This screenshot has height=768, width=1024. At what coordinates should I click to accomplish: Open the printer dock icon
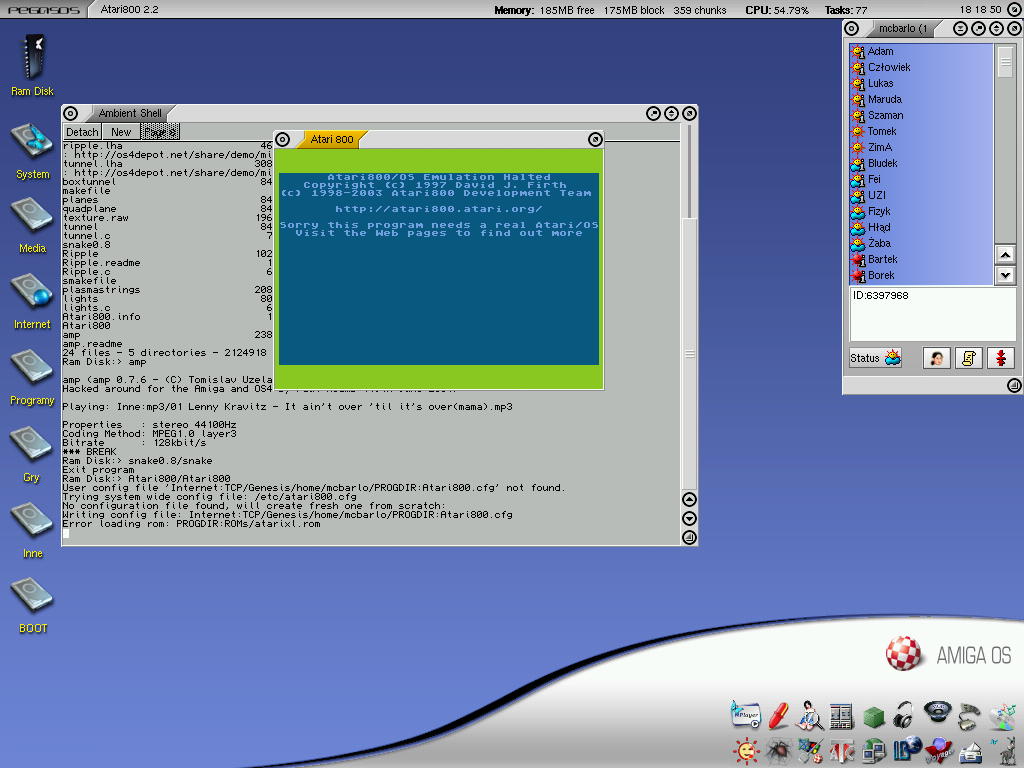970,752
